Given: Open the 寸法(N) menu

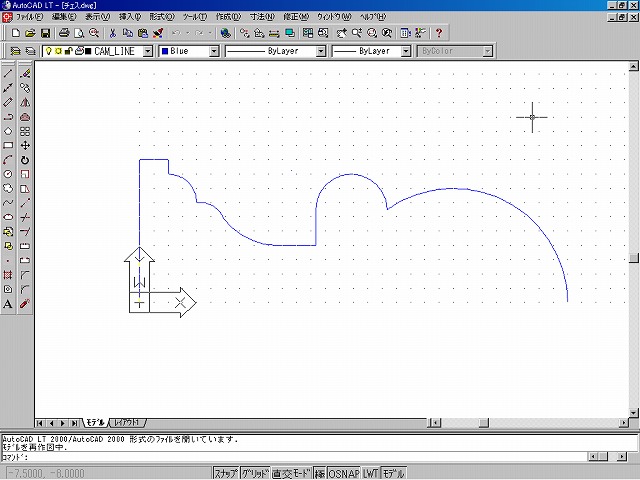Looking at the screenshot, I should [x=262, y=17].
